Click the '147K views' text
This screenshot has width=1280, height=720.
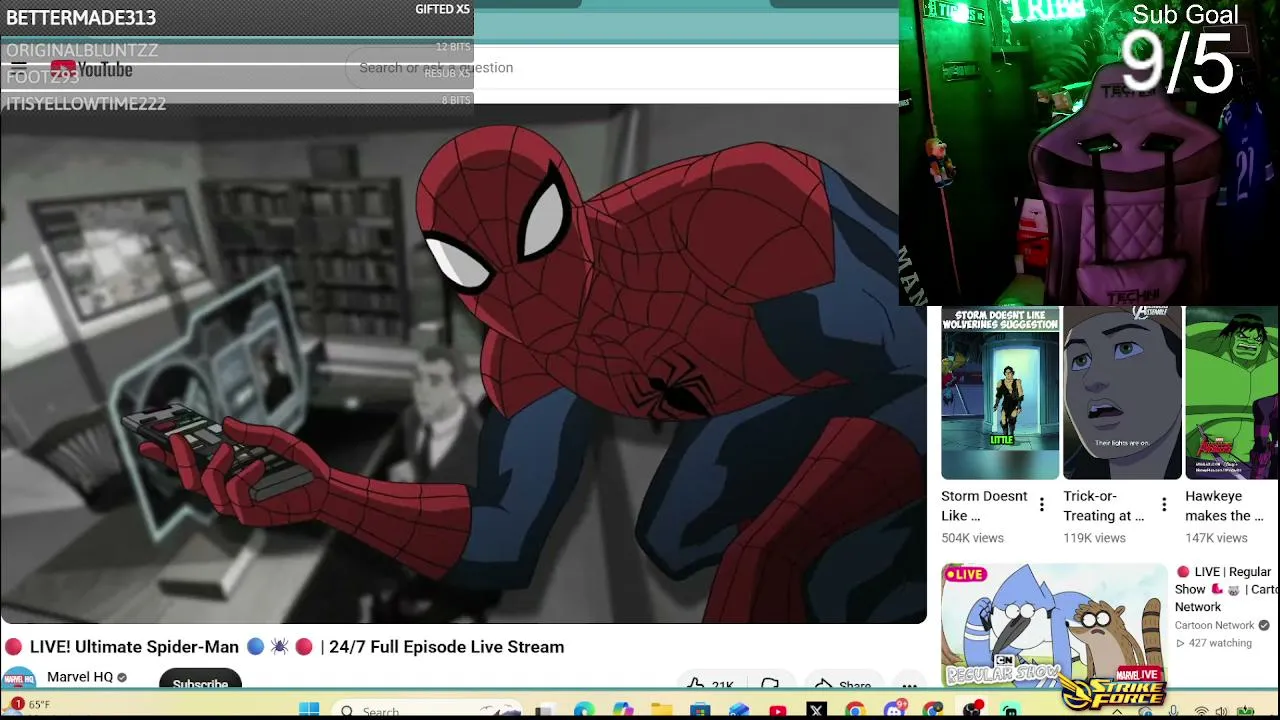coord(1216,538)
